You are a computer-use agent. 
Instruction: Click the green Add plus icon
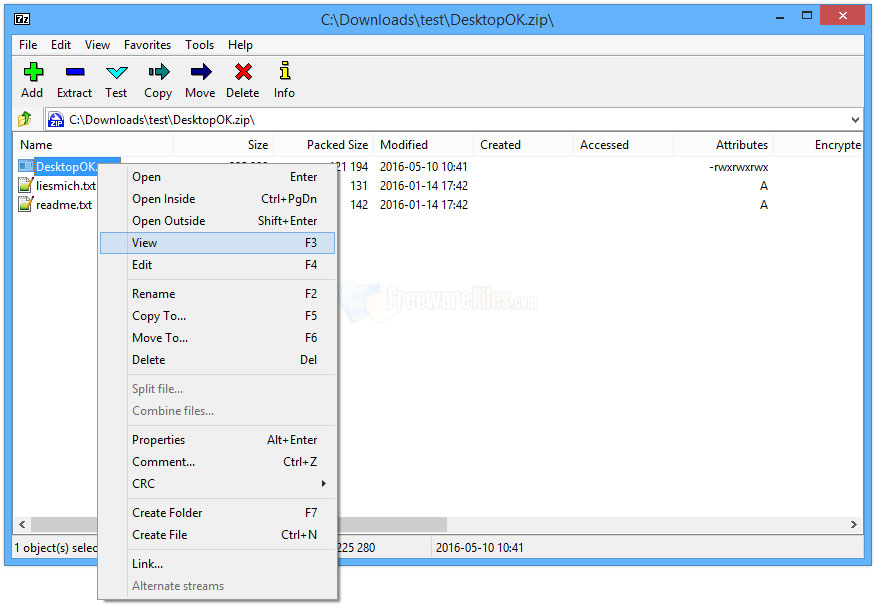pos(33,72)
